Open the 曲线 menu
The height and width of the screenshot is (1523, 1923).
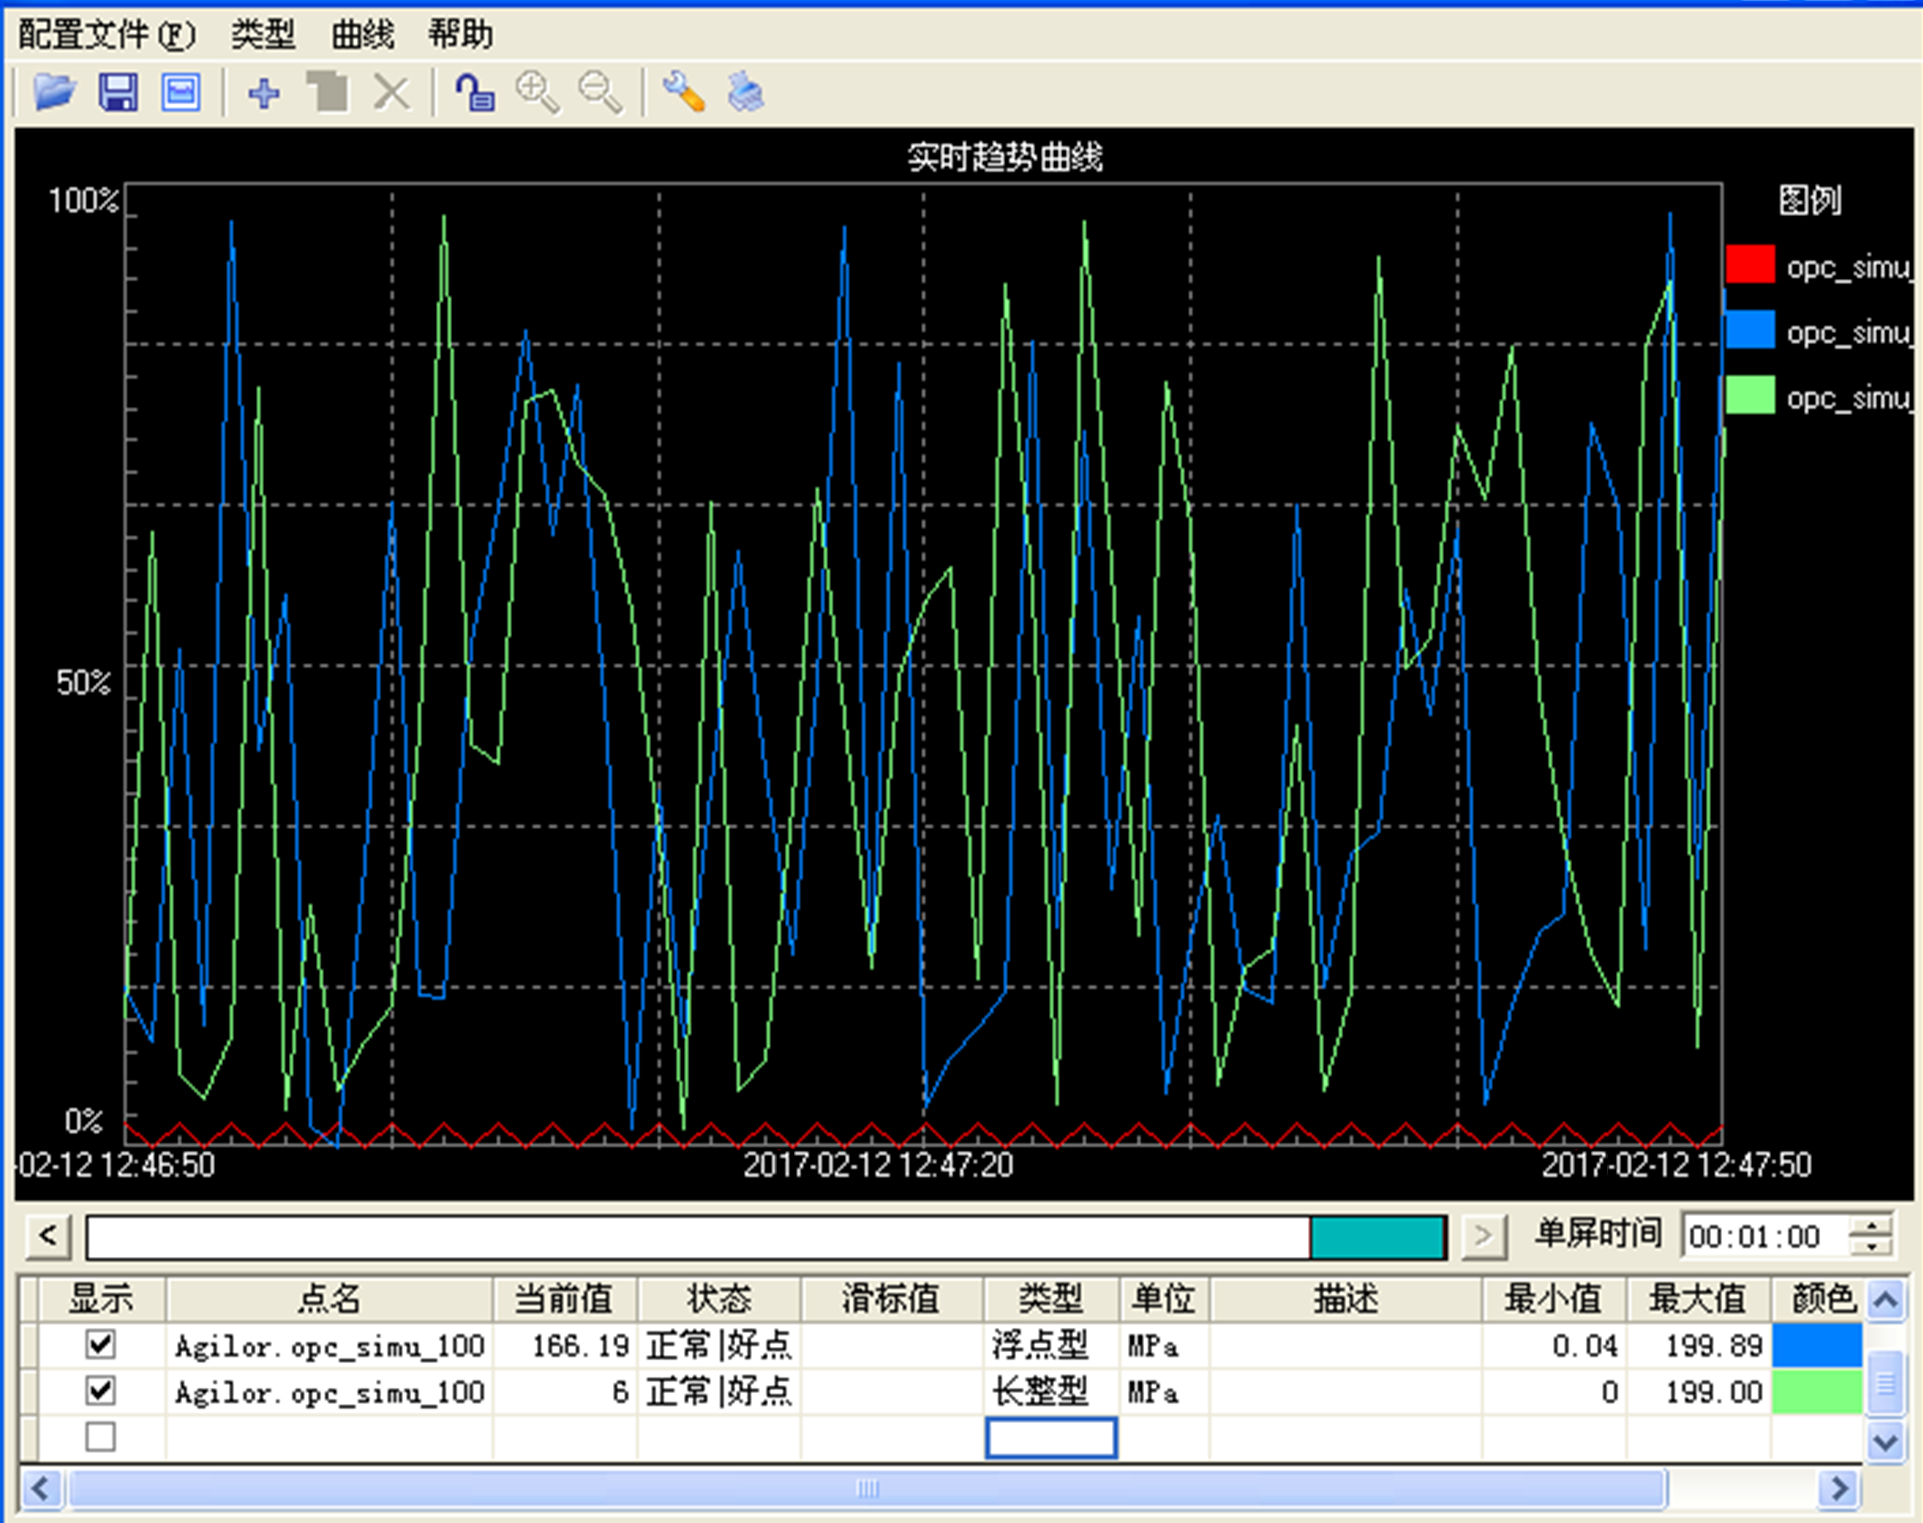(362, 35)
